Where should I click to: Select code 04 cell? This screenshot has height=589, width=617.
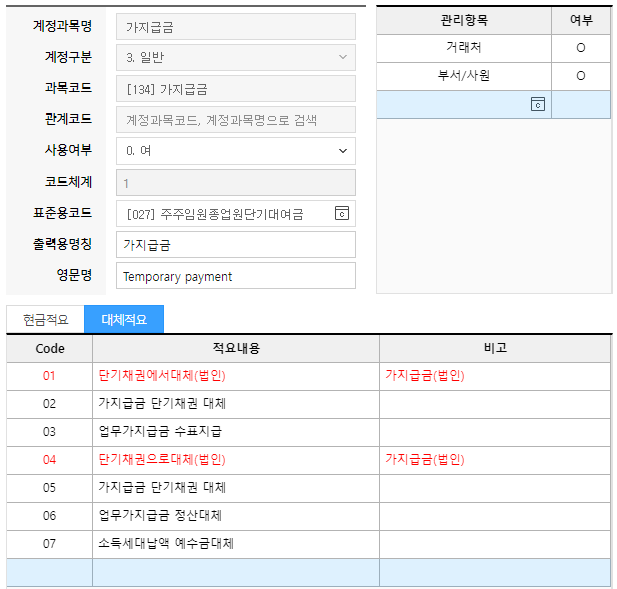tap(50, 460)
